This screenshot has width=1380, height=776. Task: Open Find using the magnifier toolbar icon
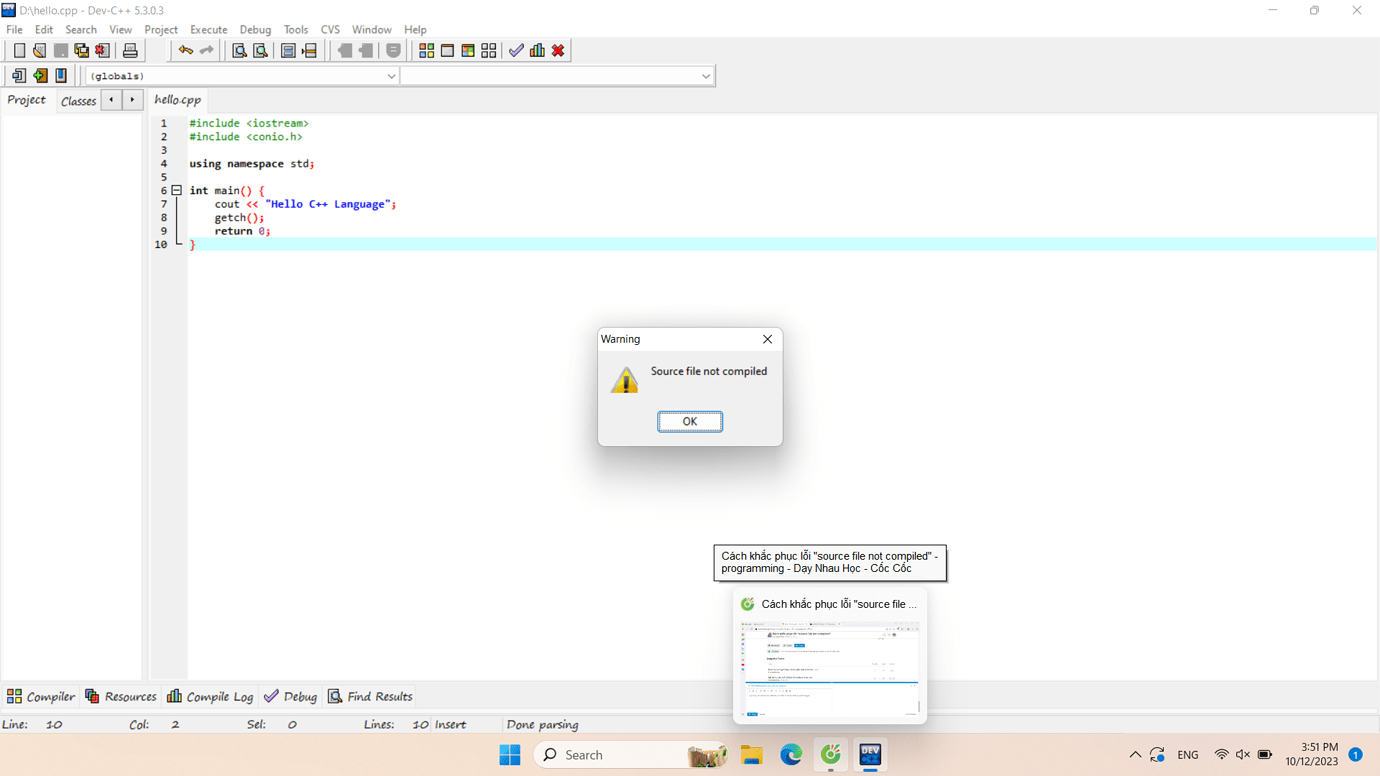click(x=238, y=50)
